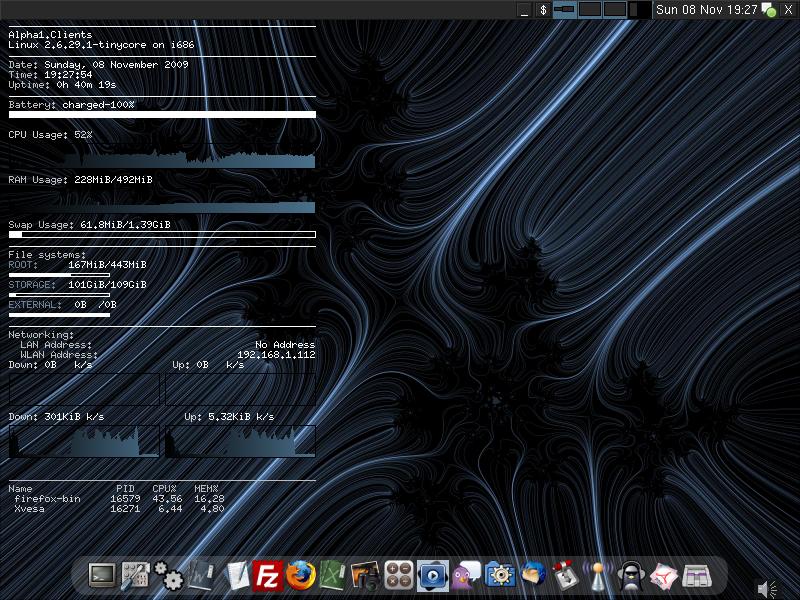This screenshot has height=600, width=800.
Task: Launch the Firefox browser
Action: 300,575
